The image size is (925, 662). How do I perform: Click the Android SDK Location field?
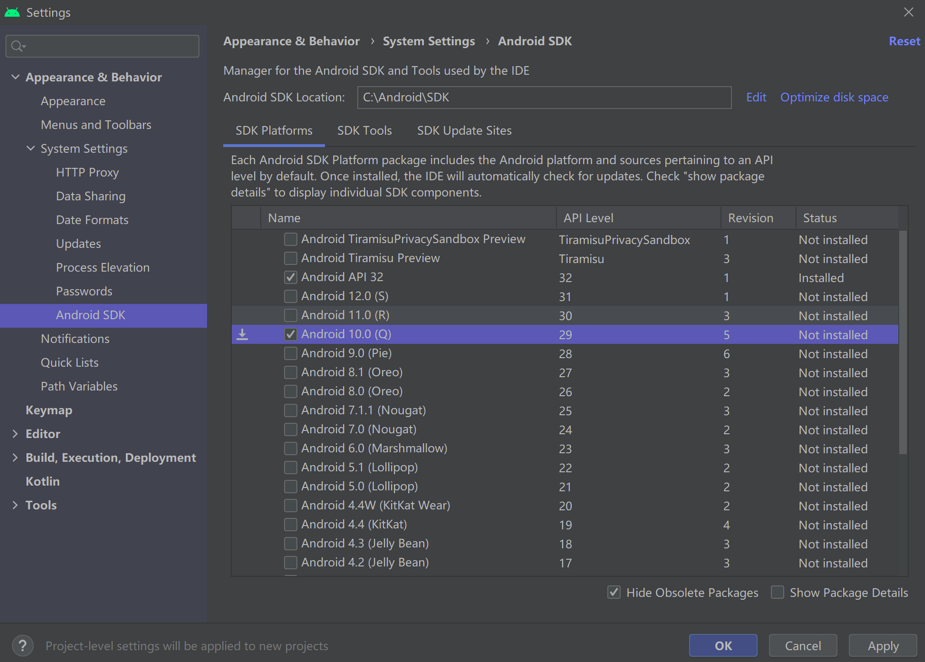pos(544,98)
